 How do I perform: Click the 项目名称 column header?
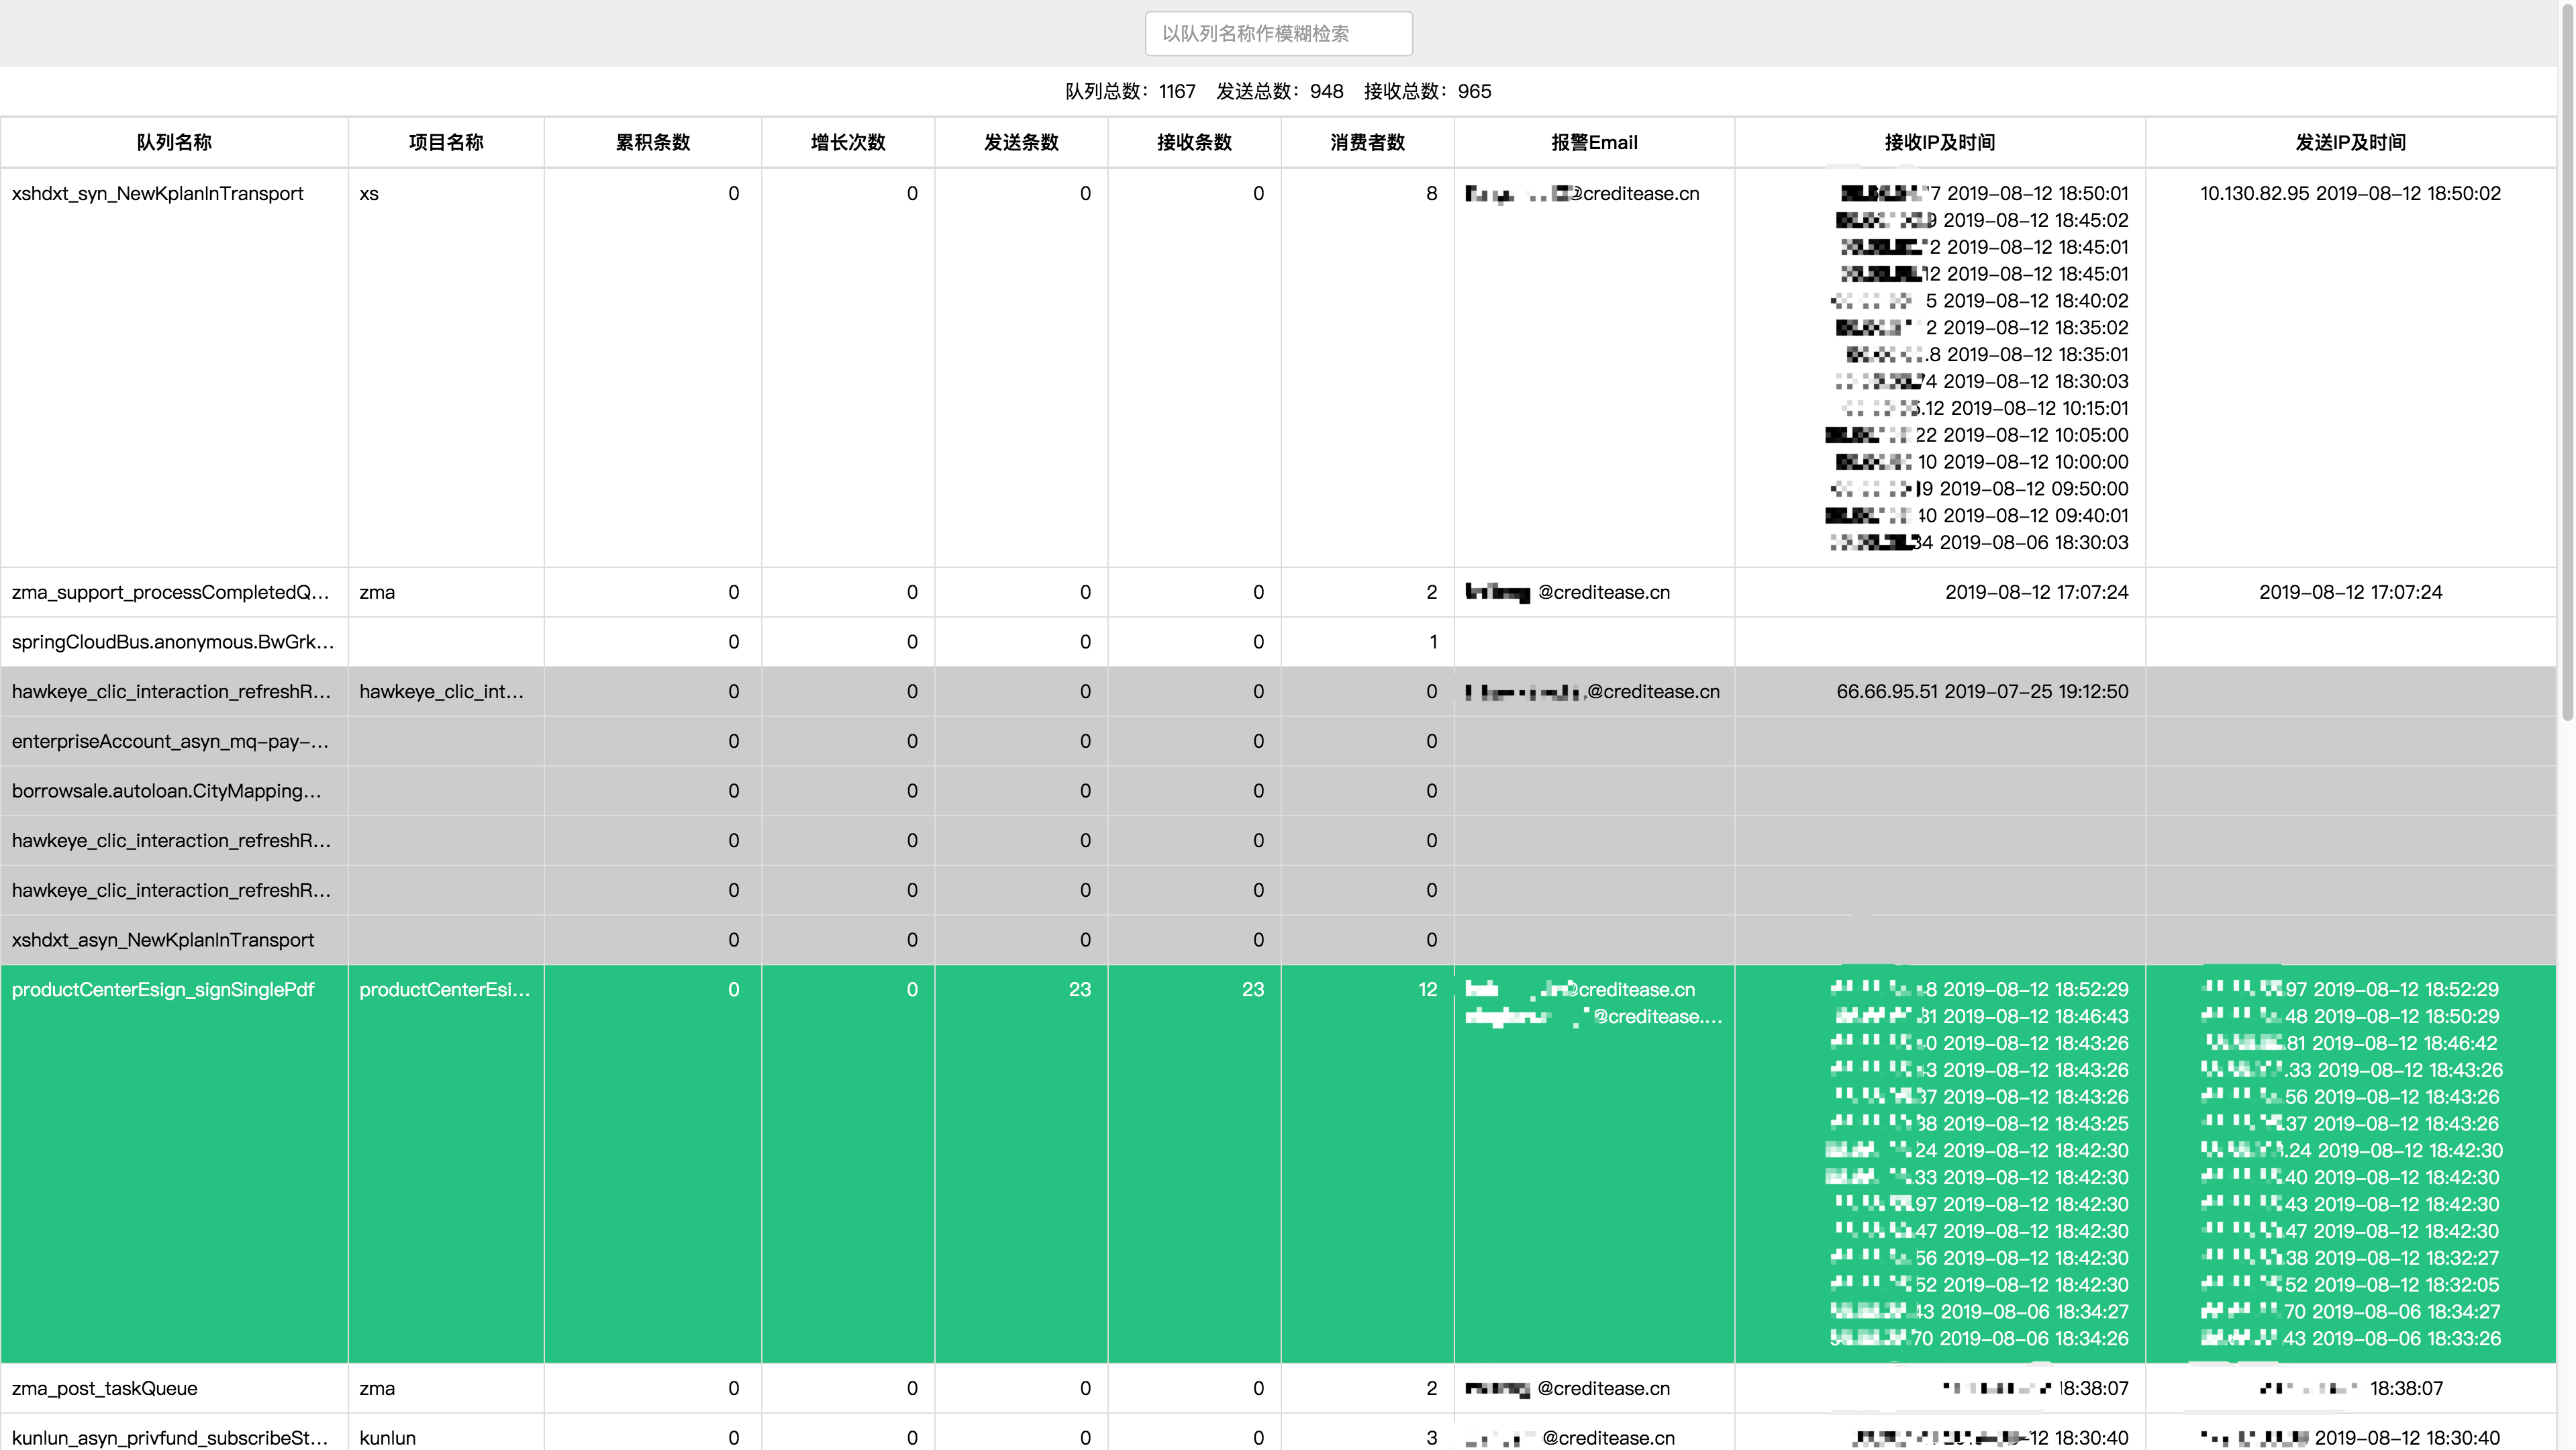[446, 142]
